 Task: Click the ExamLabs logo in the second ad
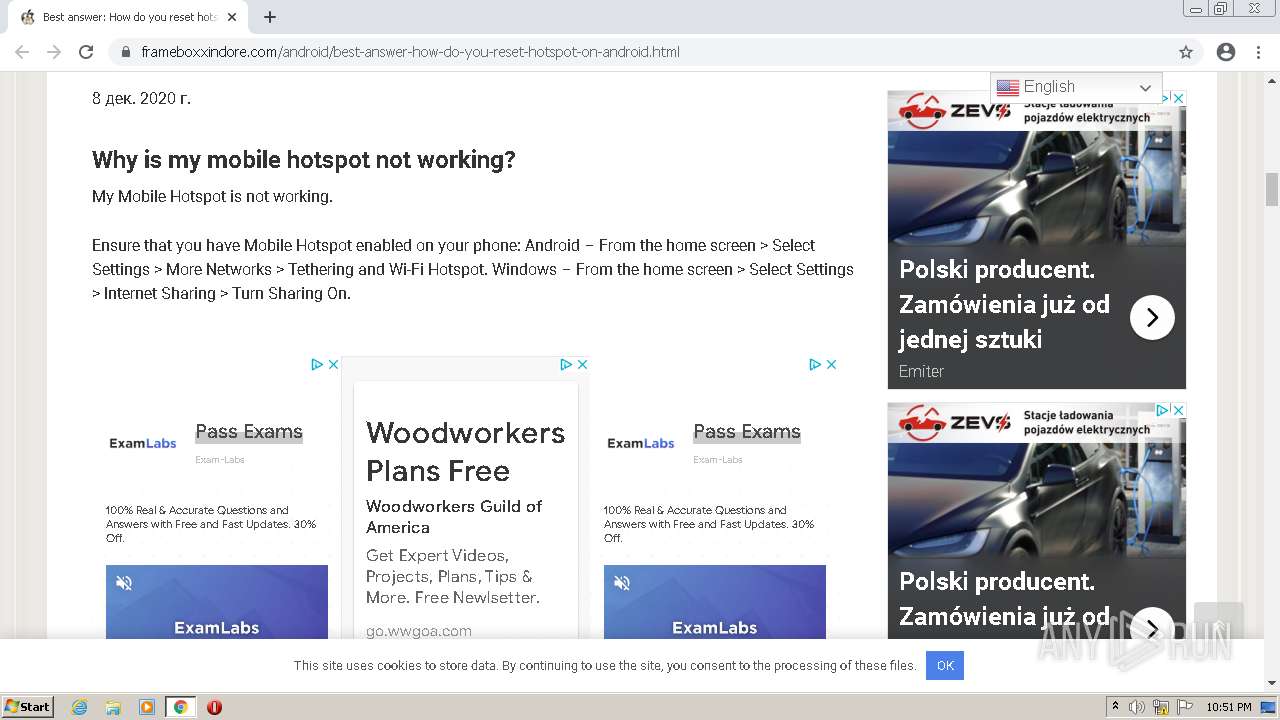(641, 443)
